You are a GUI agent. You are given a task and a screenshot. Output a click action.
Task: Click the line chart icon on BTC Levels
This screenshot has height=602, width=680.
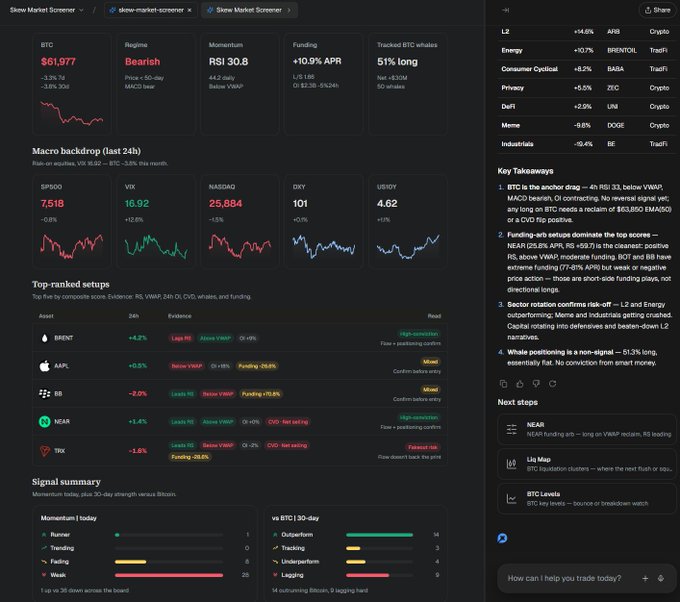512,499
